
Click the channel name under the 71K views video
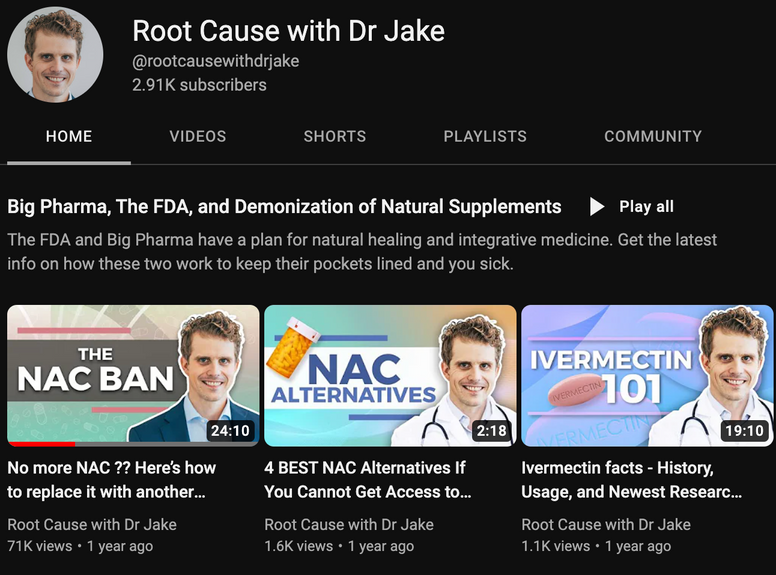coord(92,524)
